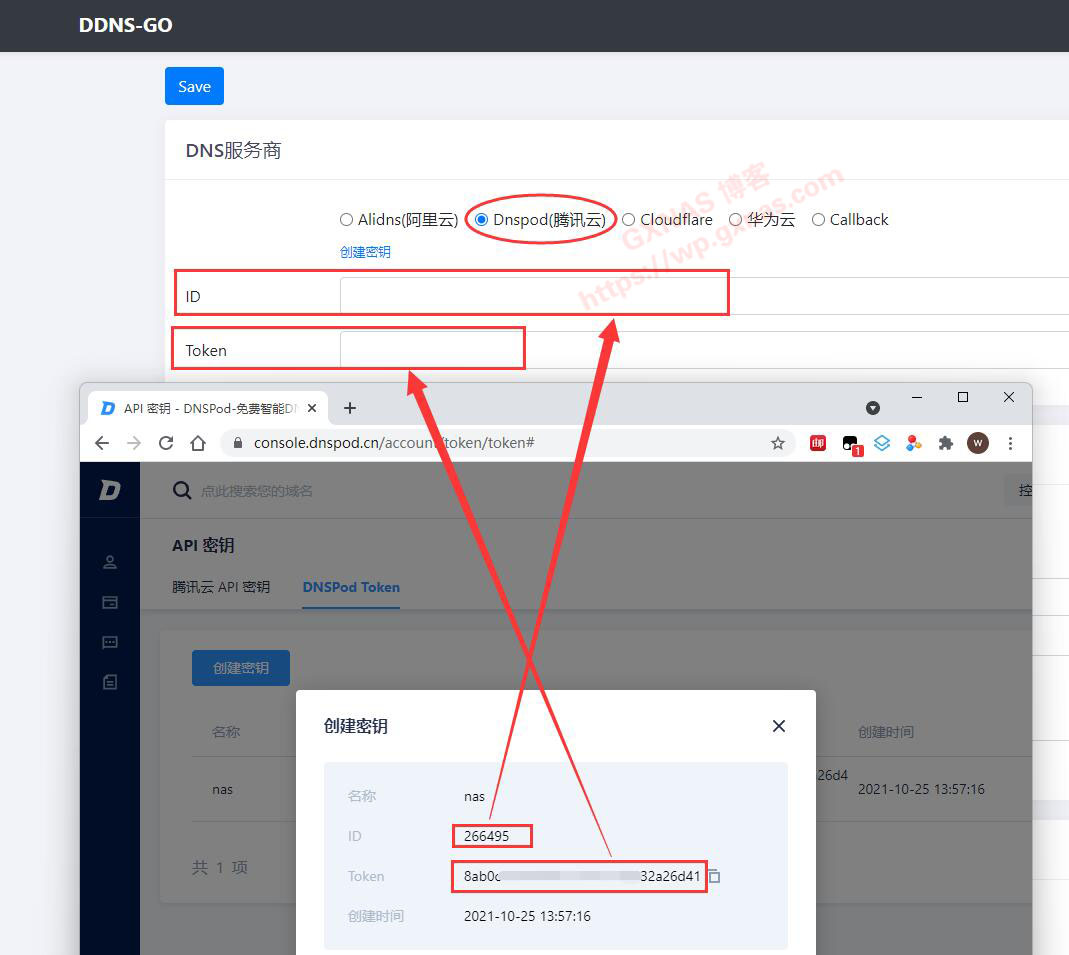Click the domain search field
This screenshot has height=955, width=1069.
257,491
